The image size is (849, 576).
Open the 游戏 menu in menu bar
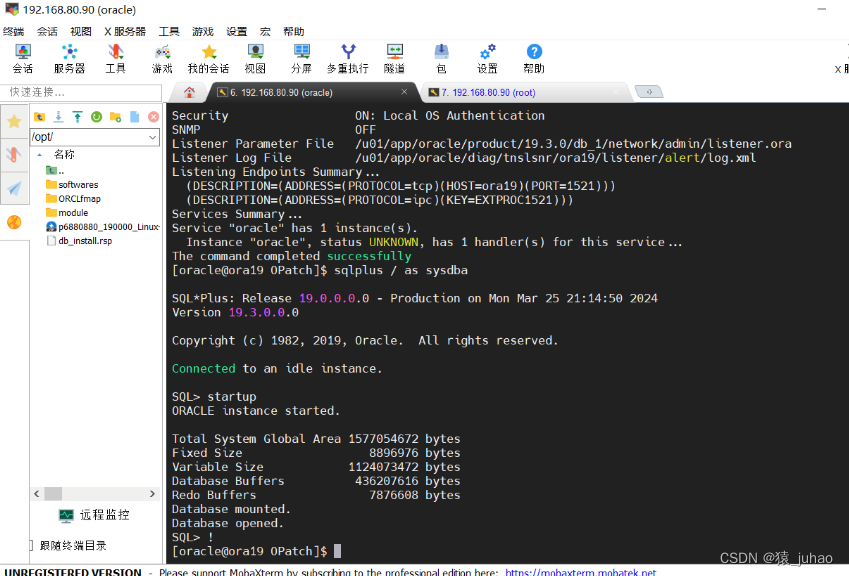point(203,31)
